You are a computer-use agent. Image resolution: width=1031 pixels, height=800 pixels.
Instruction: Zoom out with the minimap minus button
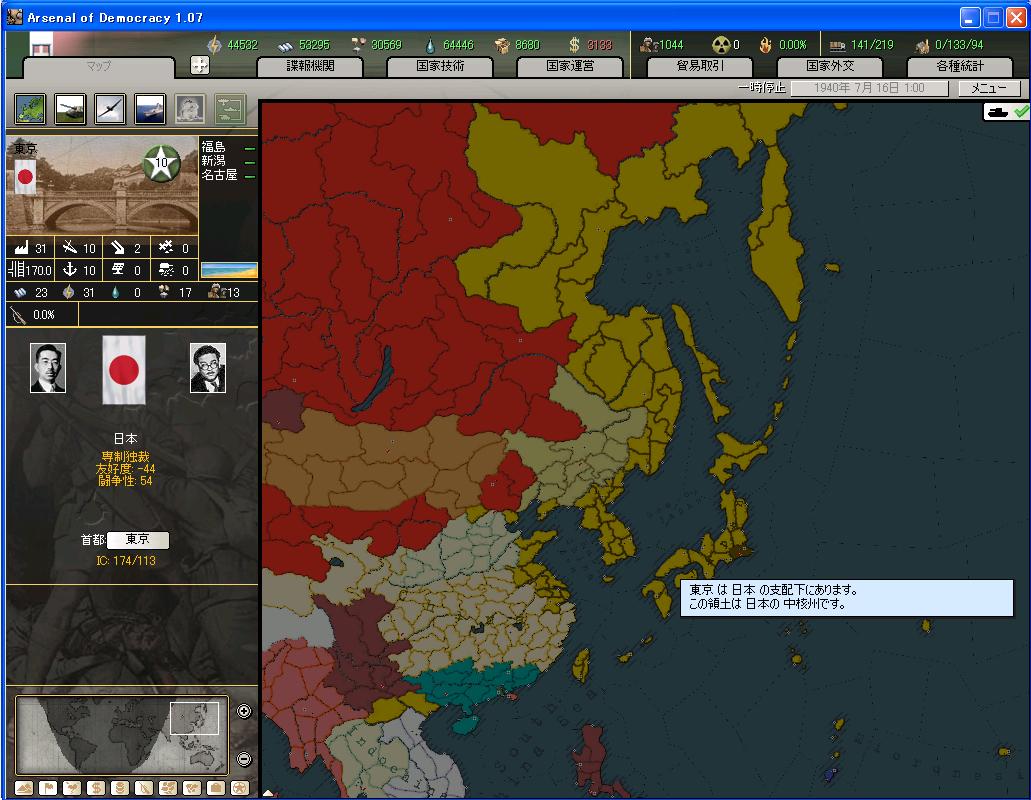coord(245,759)
